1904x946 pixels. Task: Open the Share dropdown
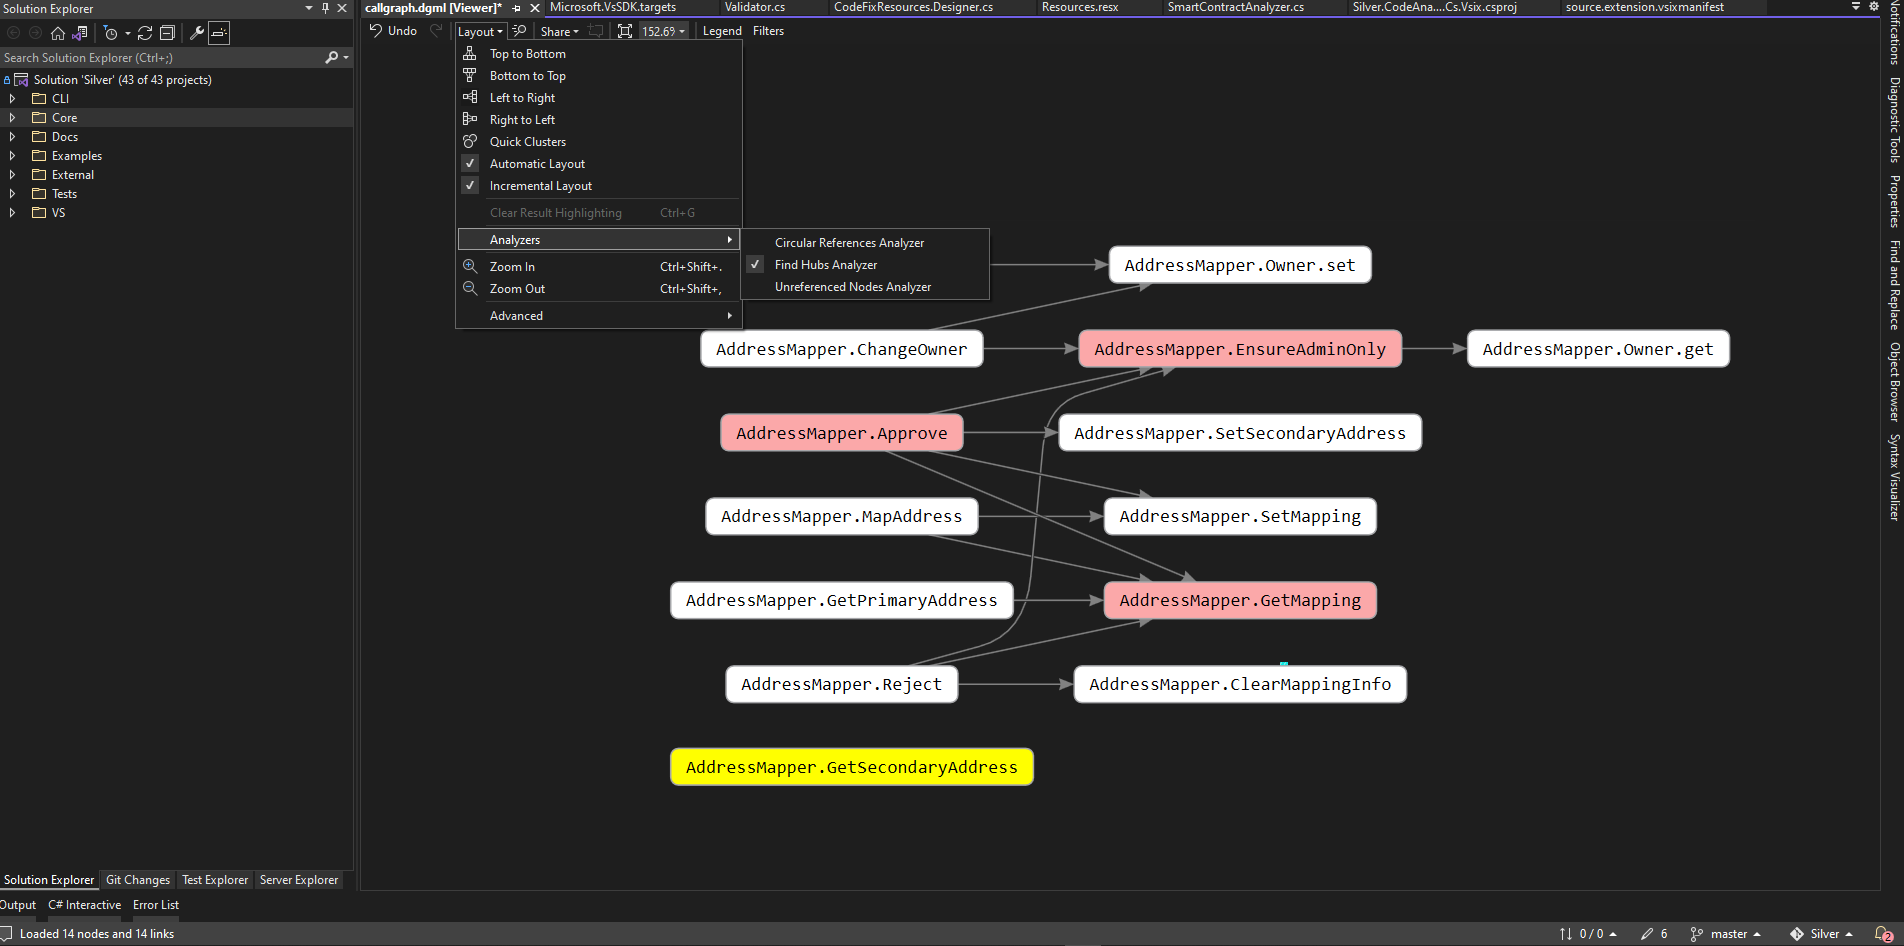point(559,31)
